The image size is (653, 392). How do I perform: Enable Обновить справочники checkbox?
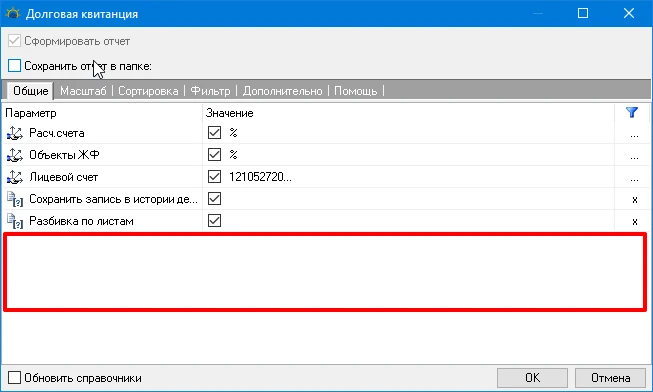coord(14,377)
